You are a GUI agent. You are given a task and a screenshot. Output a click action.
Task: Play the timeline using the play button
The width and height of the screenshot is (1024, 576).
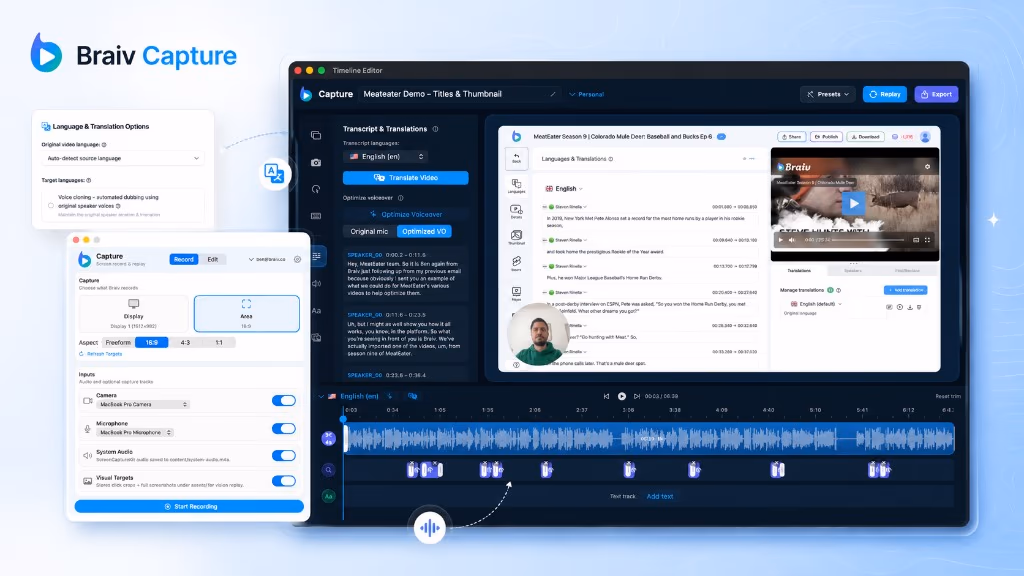point(622,396)
